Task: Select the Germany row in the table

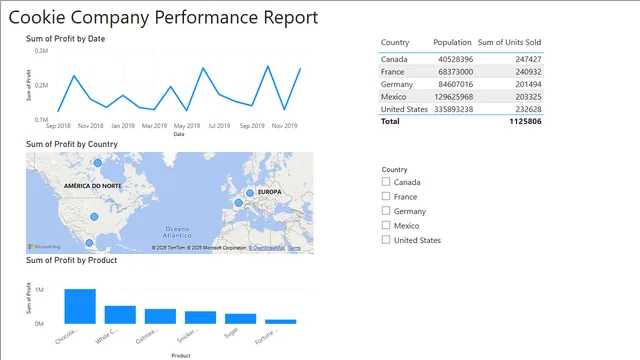Action: tap(461, 84)
